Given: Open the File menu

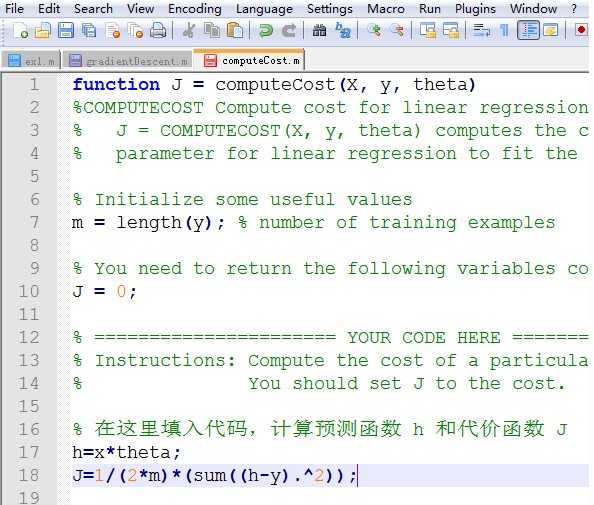Looking at the screenshot, I should (14, 8).
